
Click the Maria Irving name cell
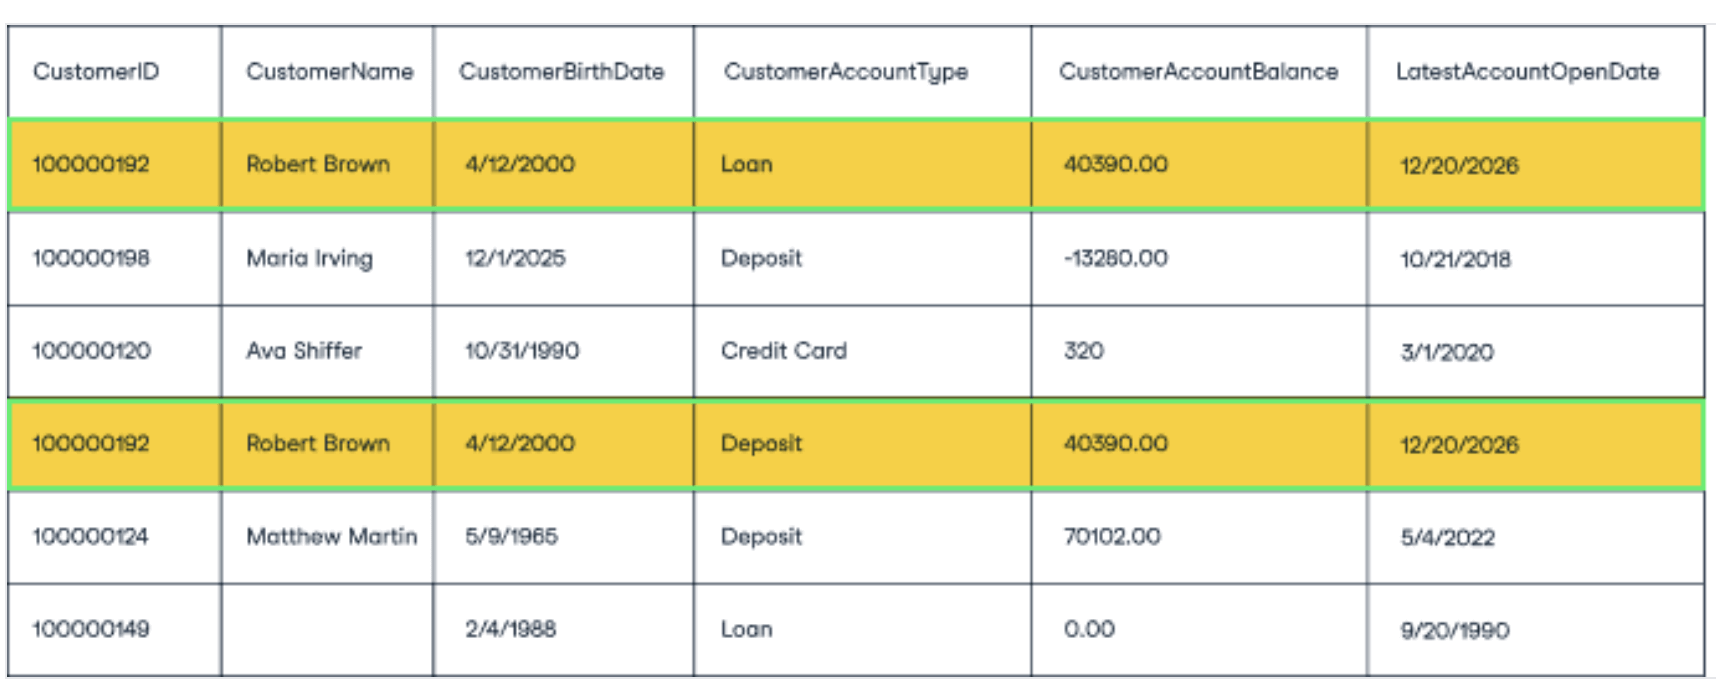[x=327, y=258]
